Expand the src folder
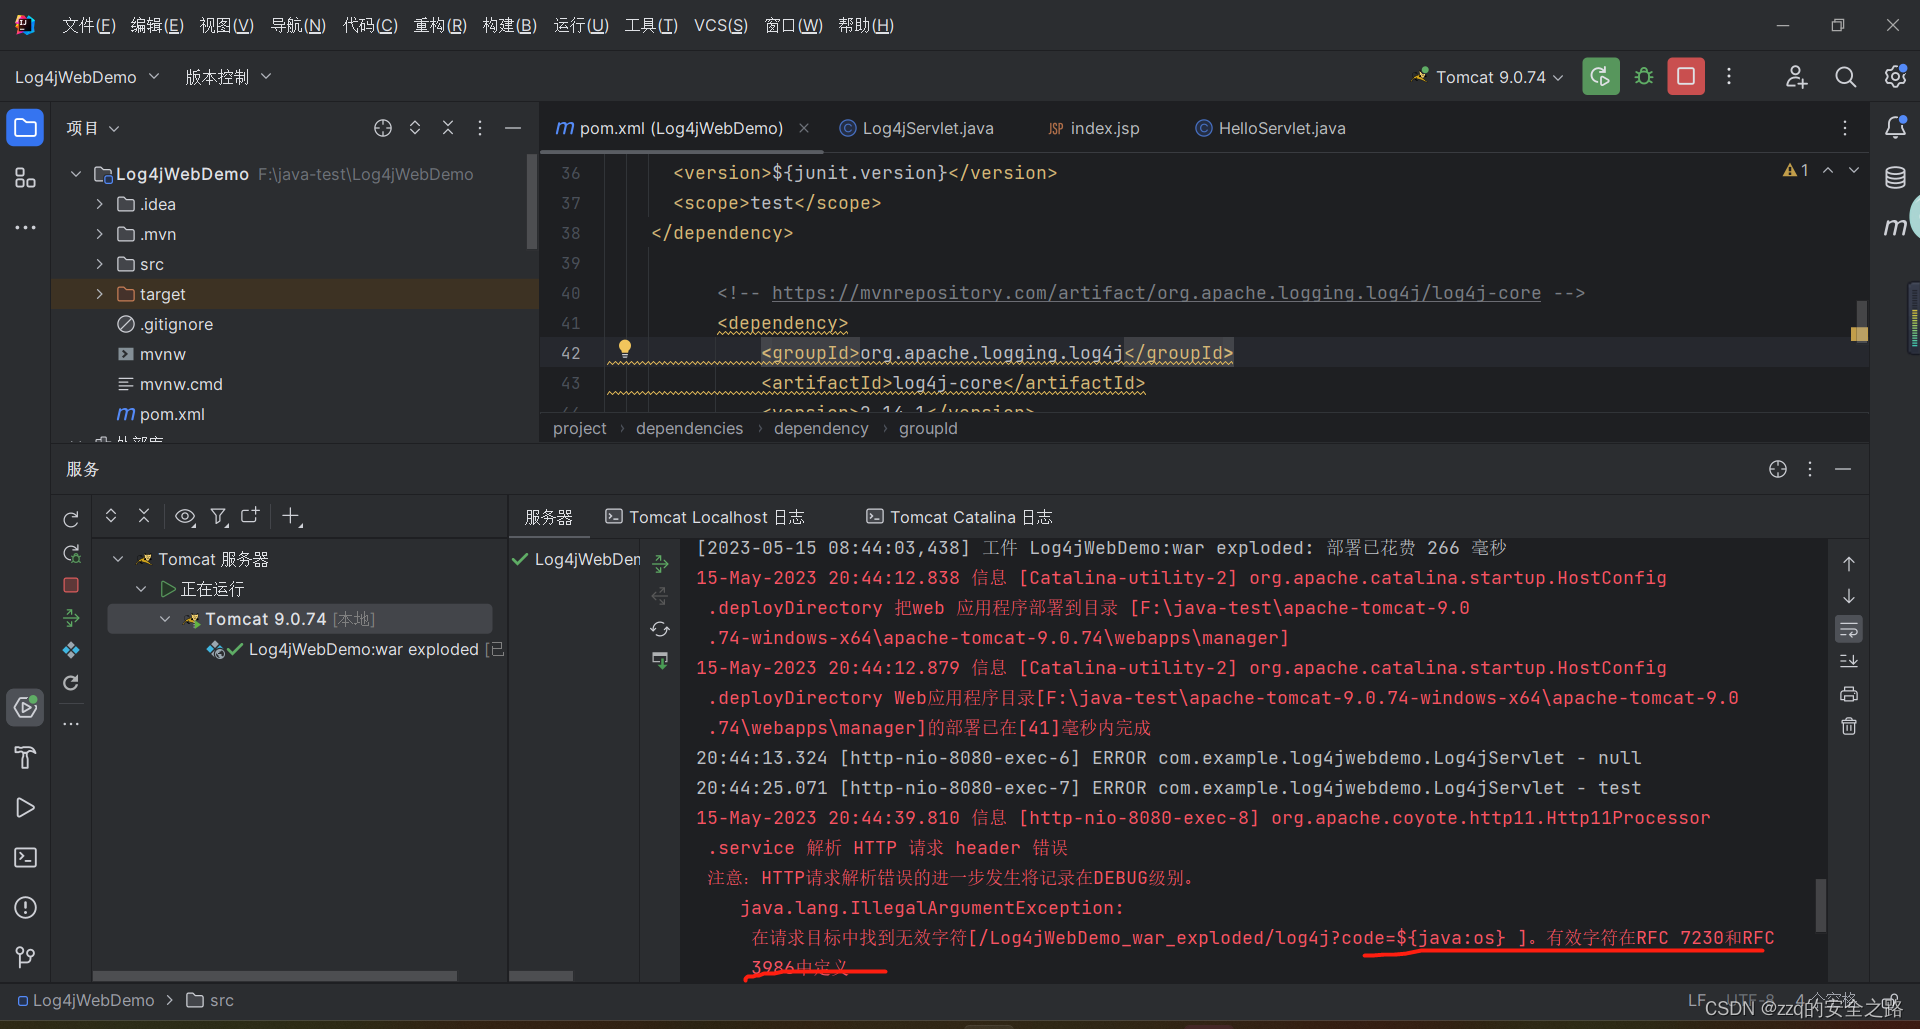Image resolution: width=1920 pixels, height=1029 pixels. 99,264
